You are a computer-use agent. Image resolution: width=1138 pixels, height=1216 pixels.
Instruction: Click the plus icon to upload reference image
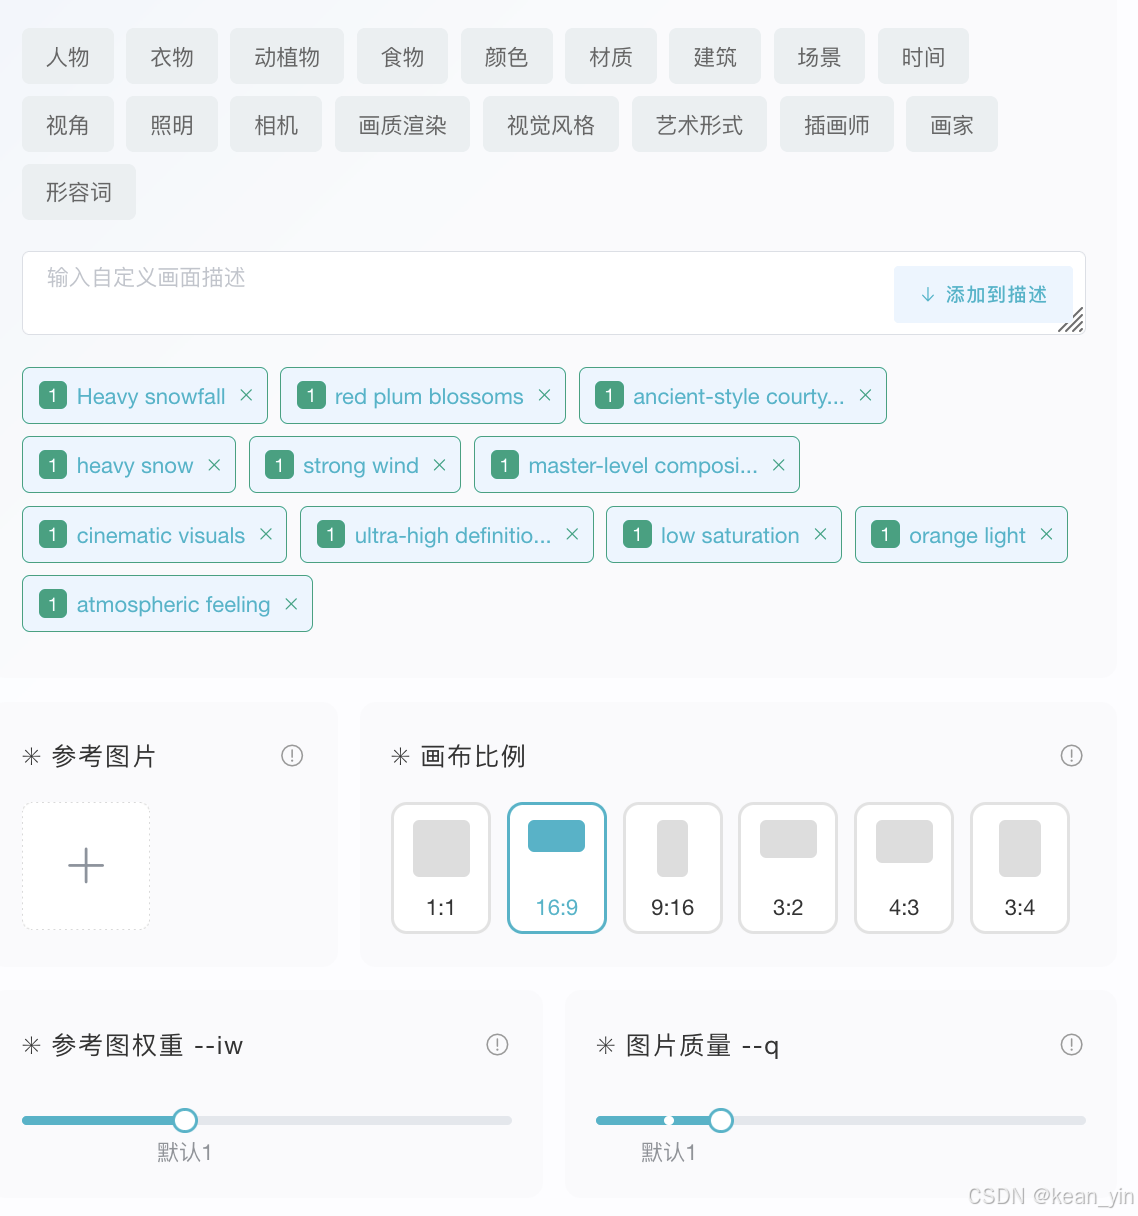(86, 866)
